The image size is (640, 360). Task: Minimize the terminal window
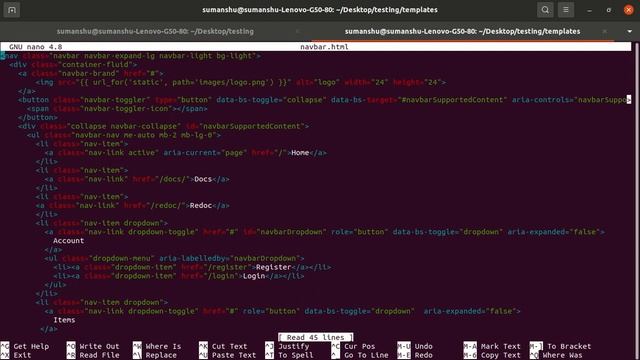(x=589, y=10)
